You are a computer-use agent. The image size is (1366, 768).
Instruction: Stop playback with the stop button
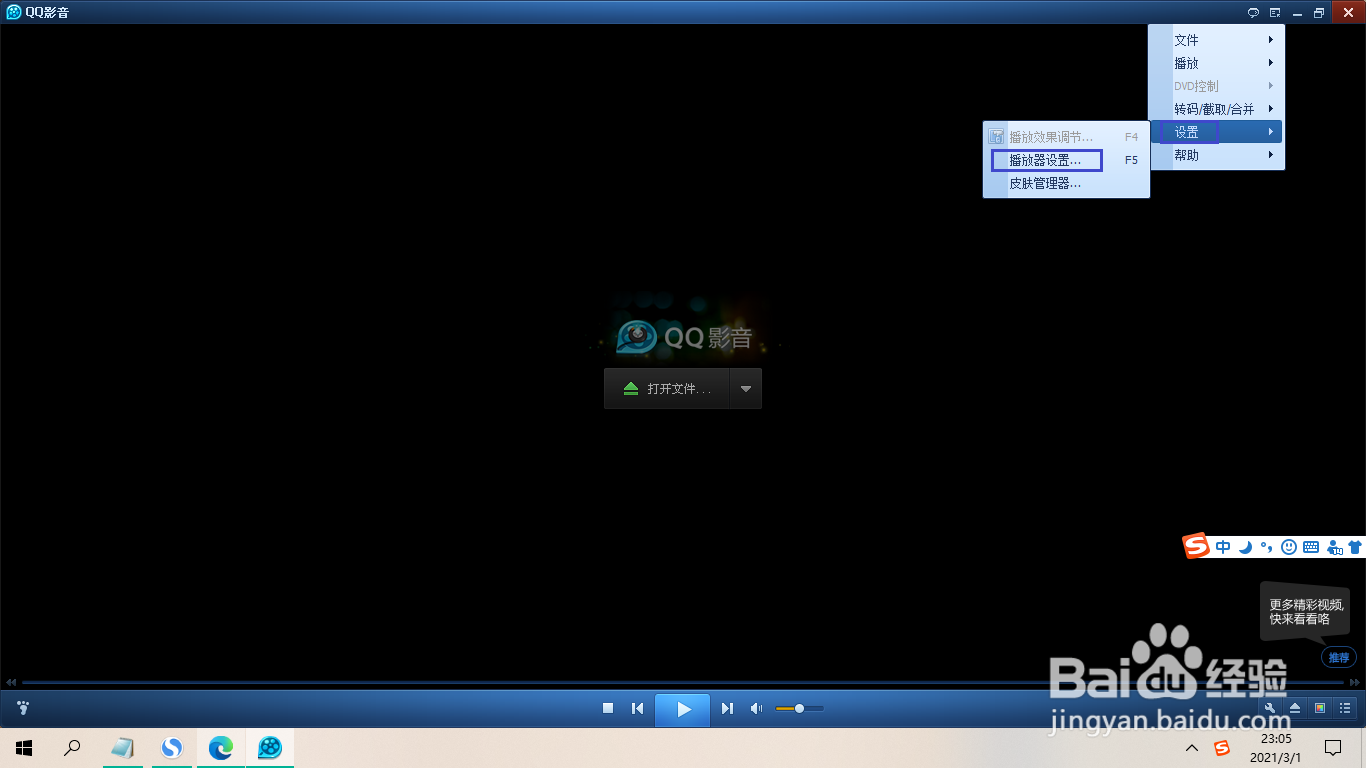coord(607,708)
